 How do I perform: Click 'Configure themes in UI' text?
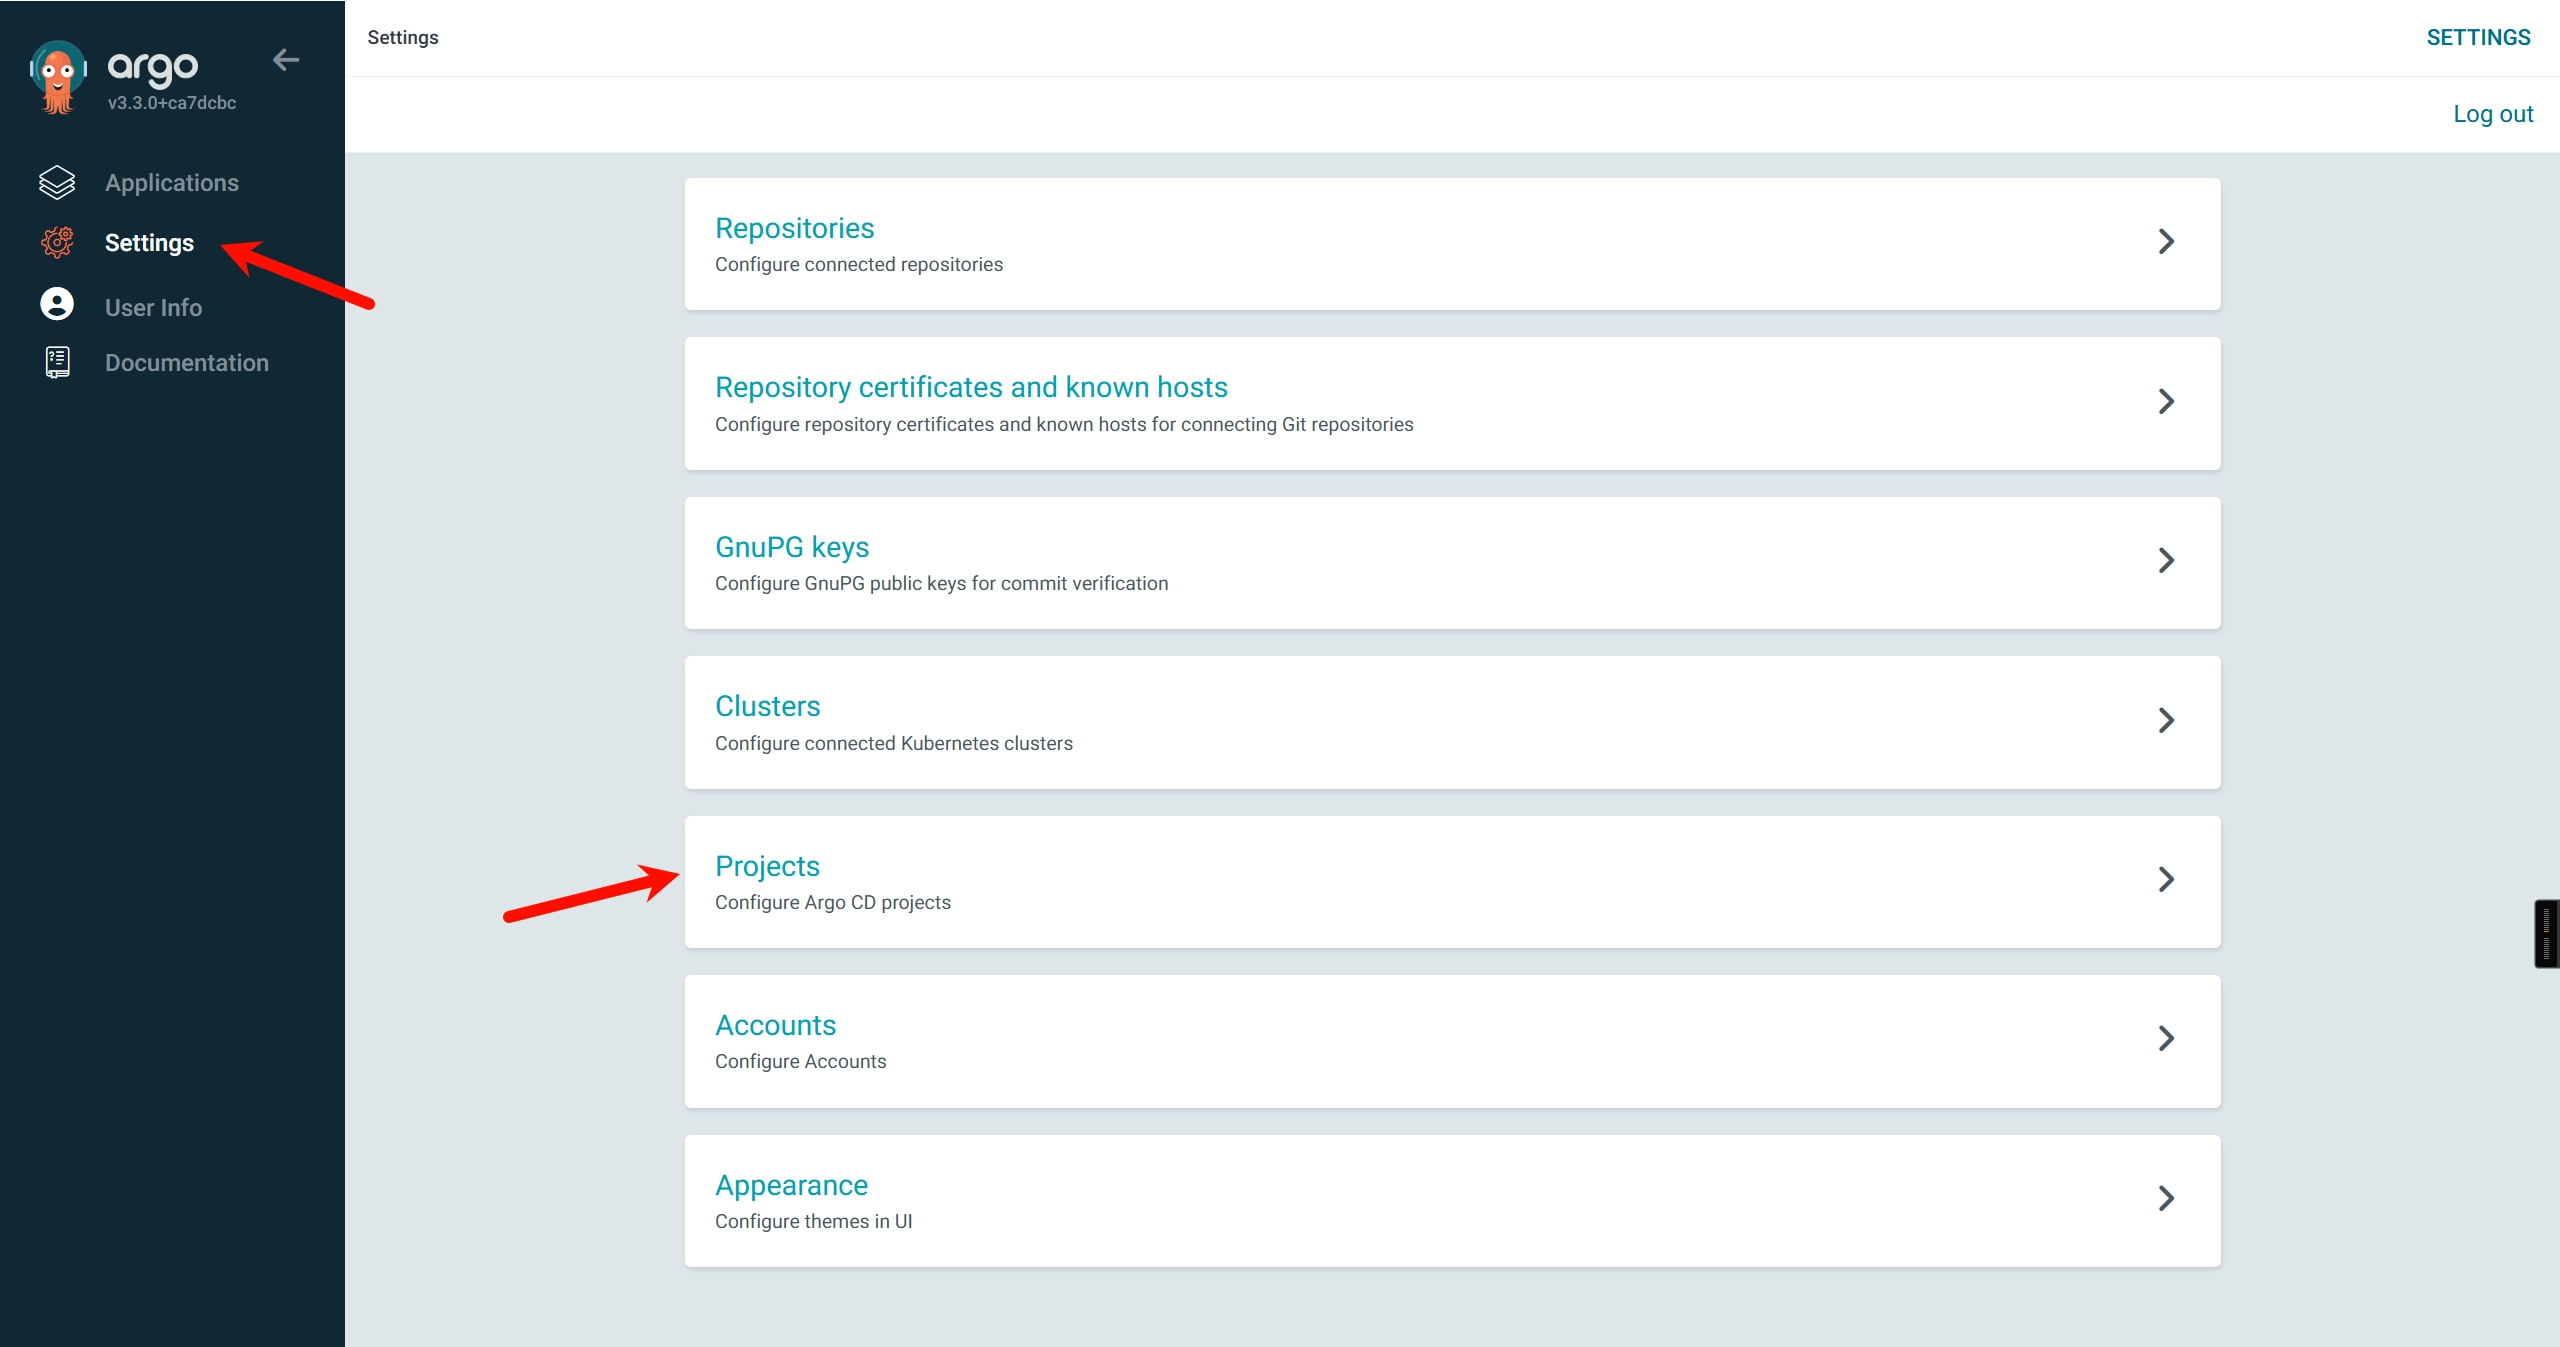pos(813,1221)
